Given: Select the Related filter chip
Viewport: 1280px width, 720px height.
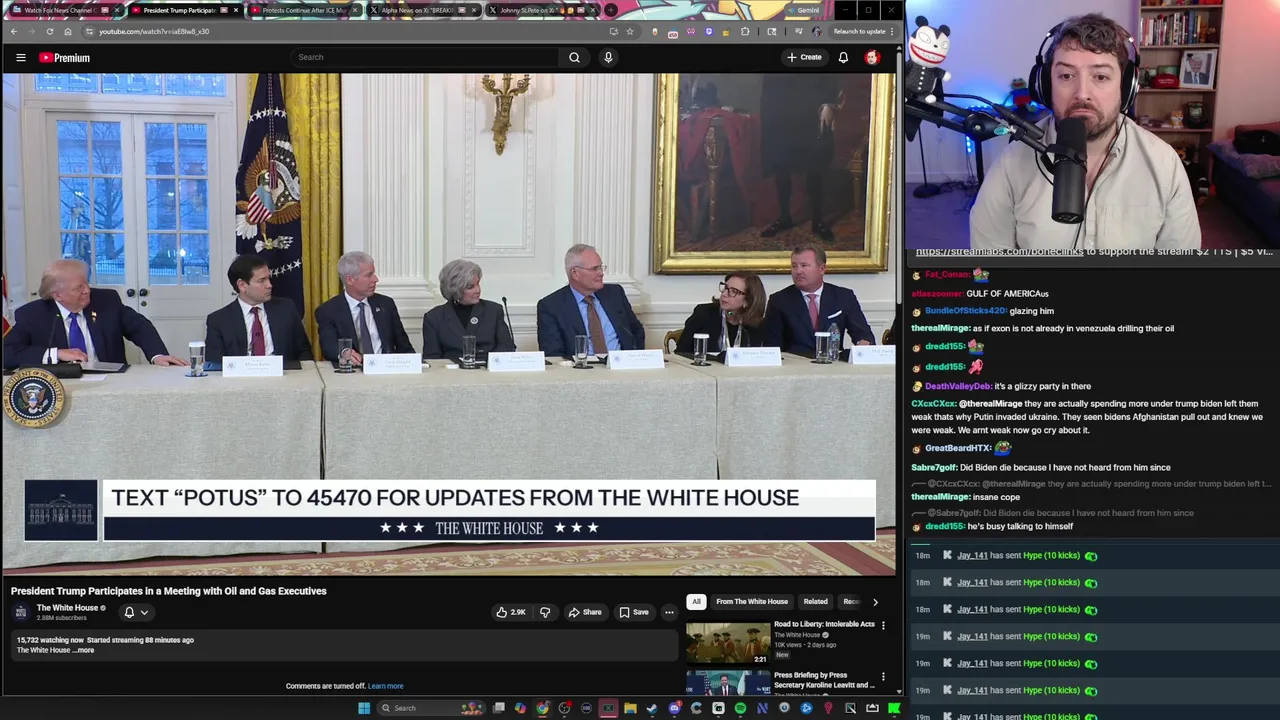Looking at the screenshot, I should coord(815,601).
